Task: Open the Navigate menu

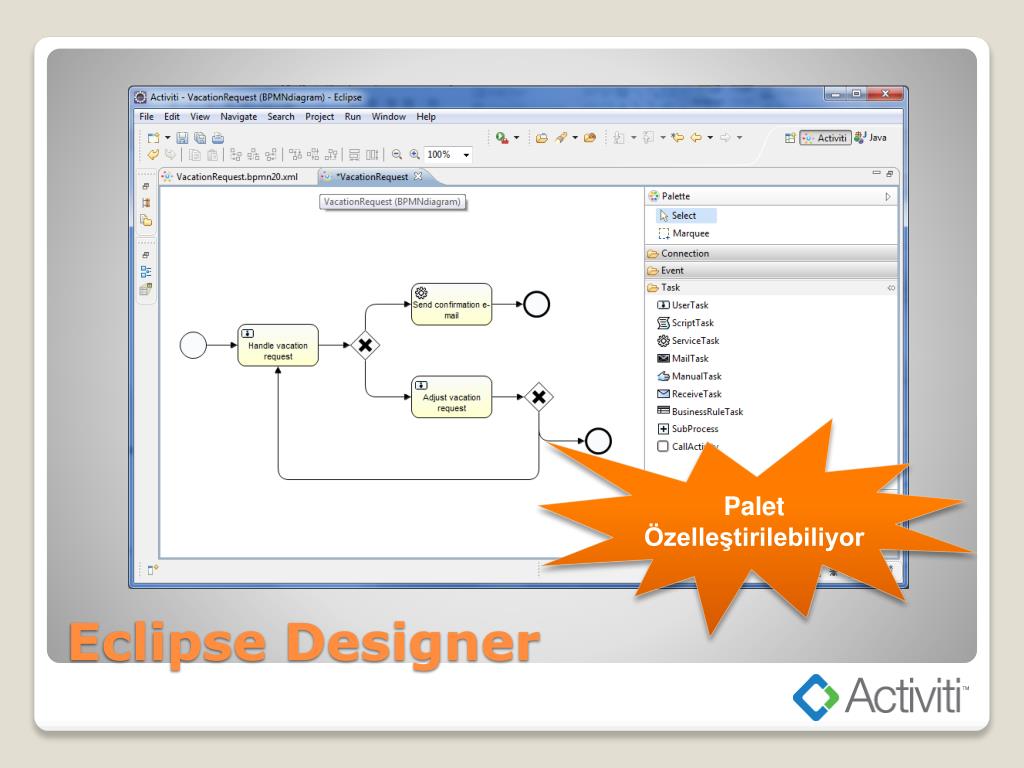Action: click(x=238, y=117)
